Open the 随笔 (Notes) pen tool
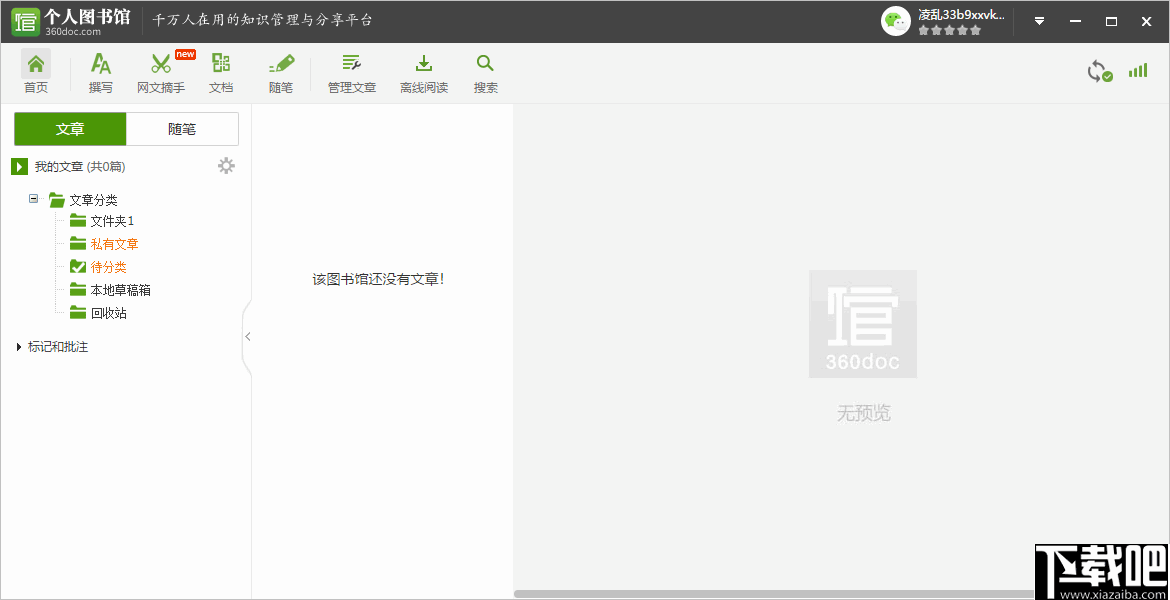The height and width of the screenshot is (600, 1170). pos(280,72)
